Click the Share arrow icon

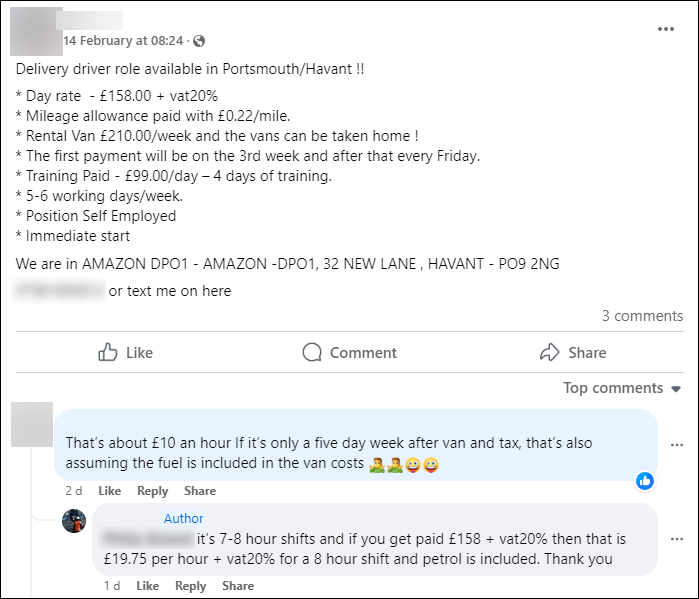549,352
